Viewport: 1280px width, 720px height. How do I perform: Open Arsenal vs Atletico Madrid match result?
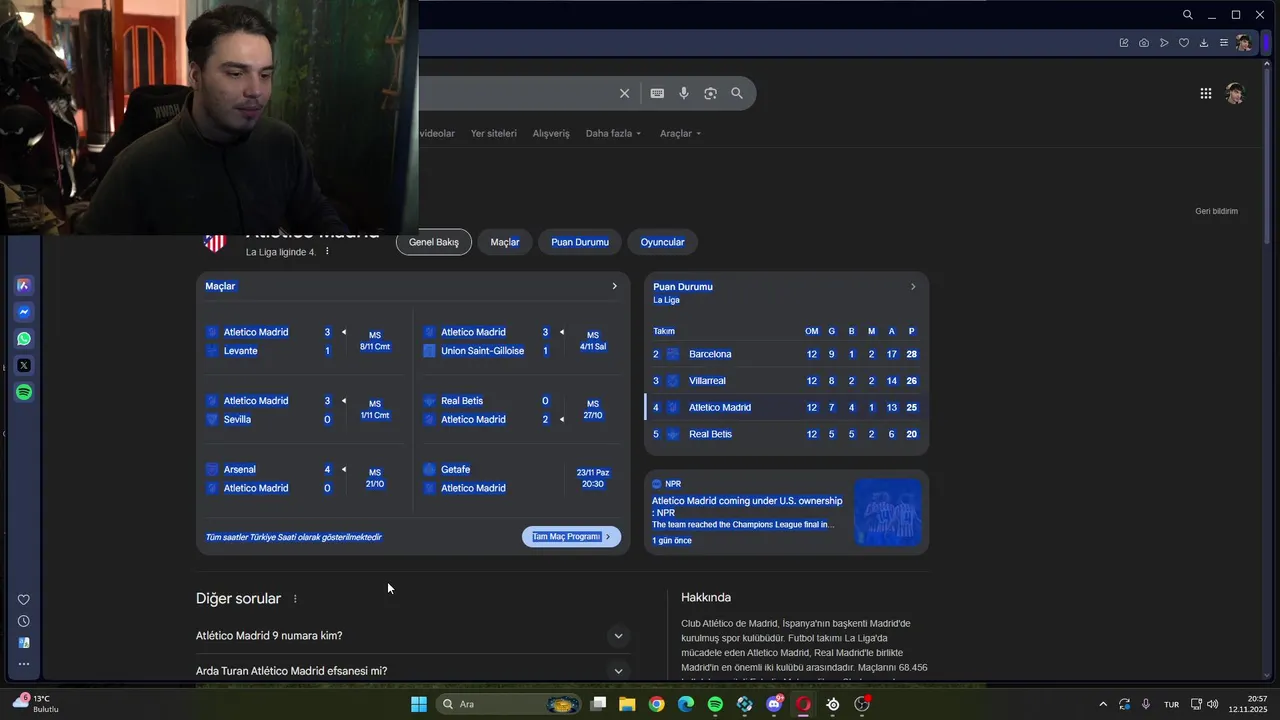303,478
